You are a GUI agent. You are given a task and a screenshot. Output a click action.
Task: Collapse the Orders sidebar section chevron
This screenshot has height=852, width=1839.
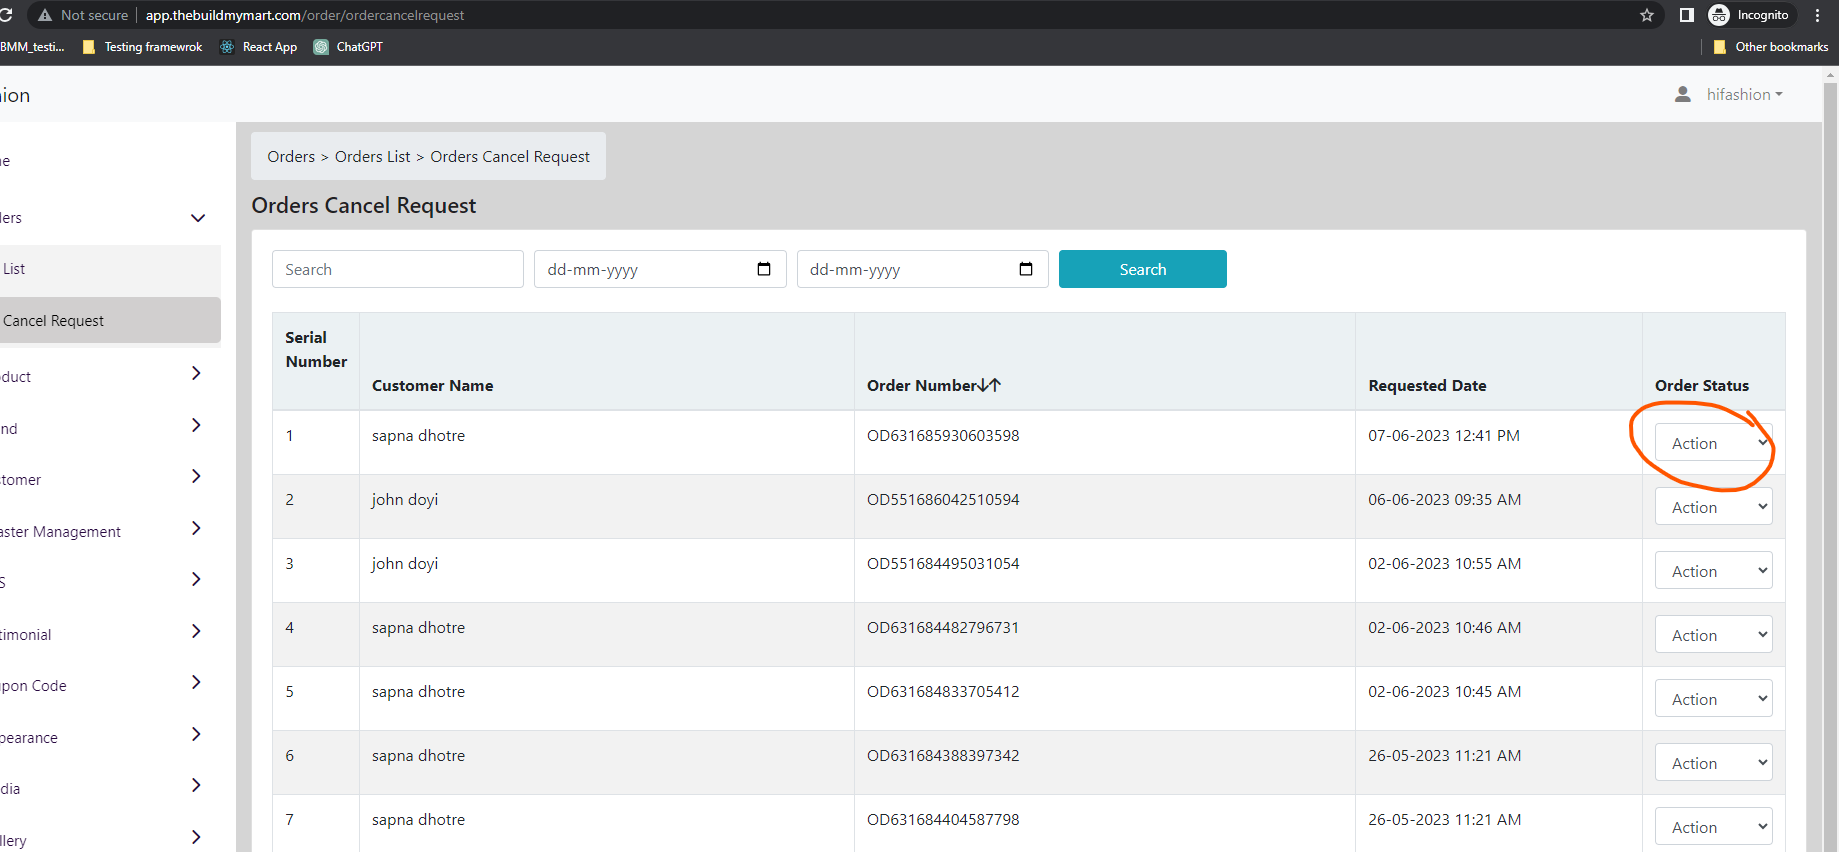[198, 218]
